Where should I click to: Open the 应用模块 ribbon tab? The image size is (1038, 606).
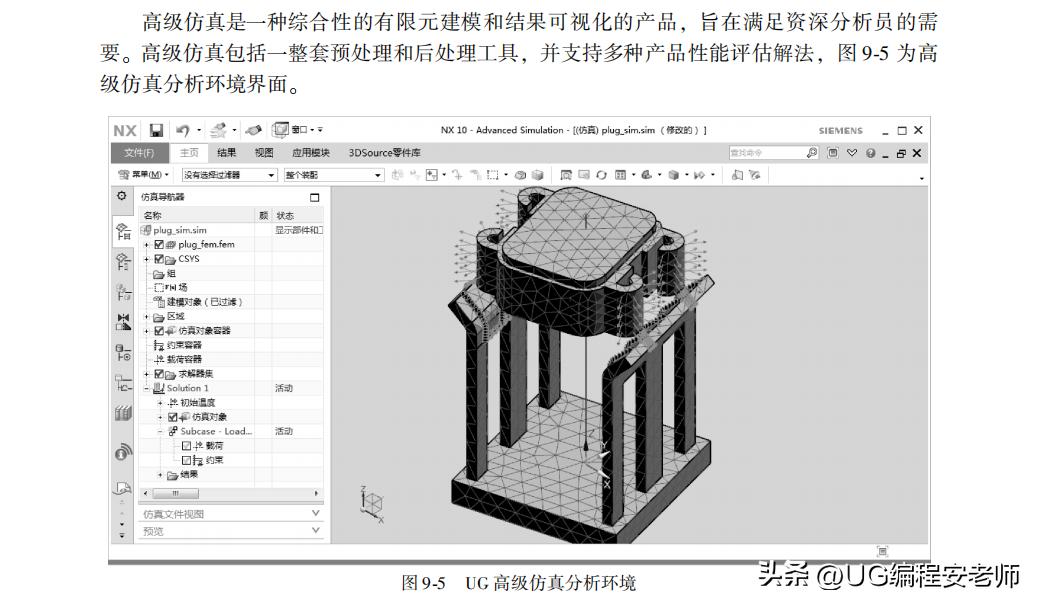313,152
